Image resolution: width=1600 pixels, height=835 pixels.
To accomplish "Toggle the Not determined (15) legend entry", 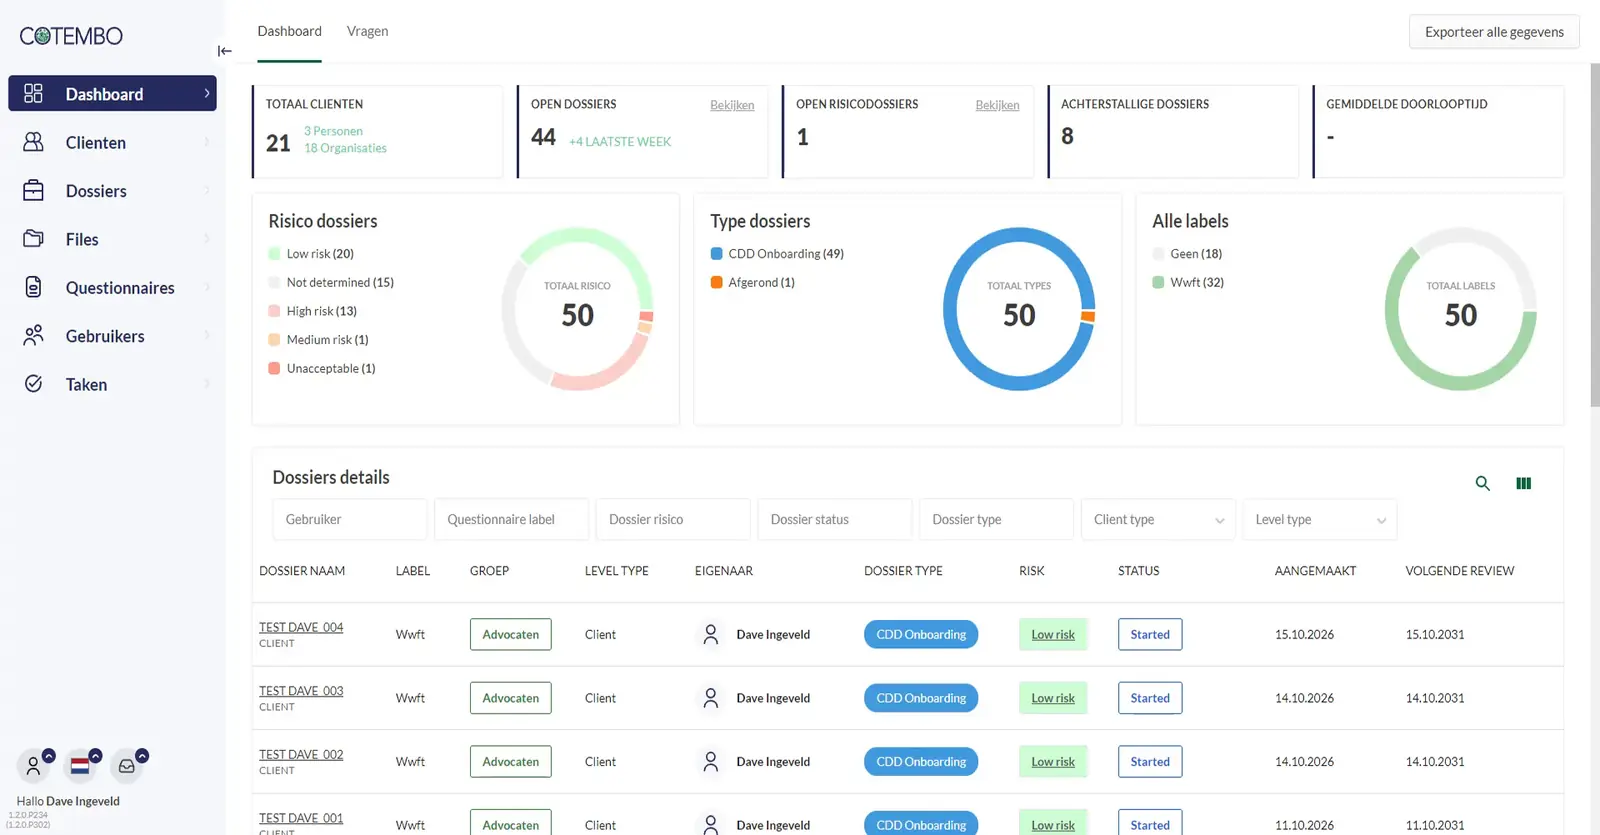I will point(331,283).
